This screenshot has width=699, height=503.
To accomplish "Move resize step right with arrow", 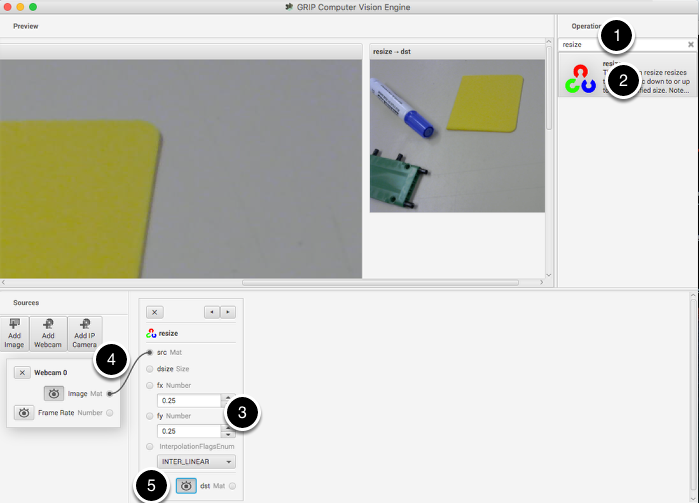I will point(228,312).
